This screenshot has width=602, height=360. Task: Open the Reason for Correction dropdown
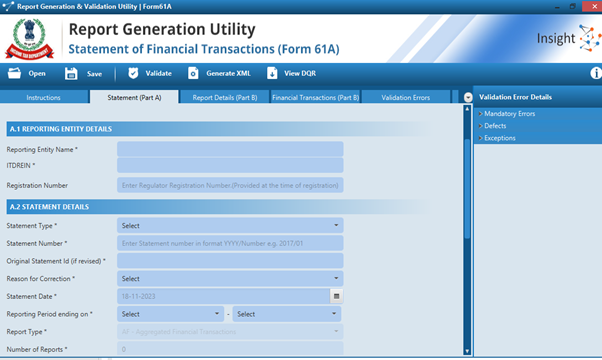230,279
